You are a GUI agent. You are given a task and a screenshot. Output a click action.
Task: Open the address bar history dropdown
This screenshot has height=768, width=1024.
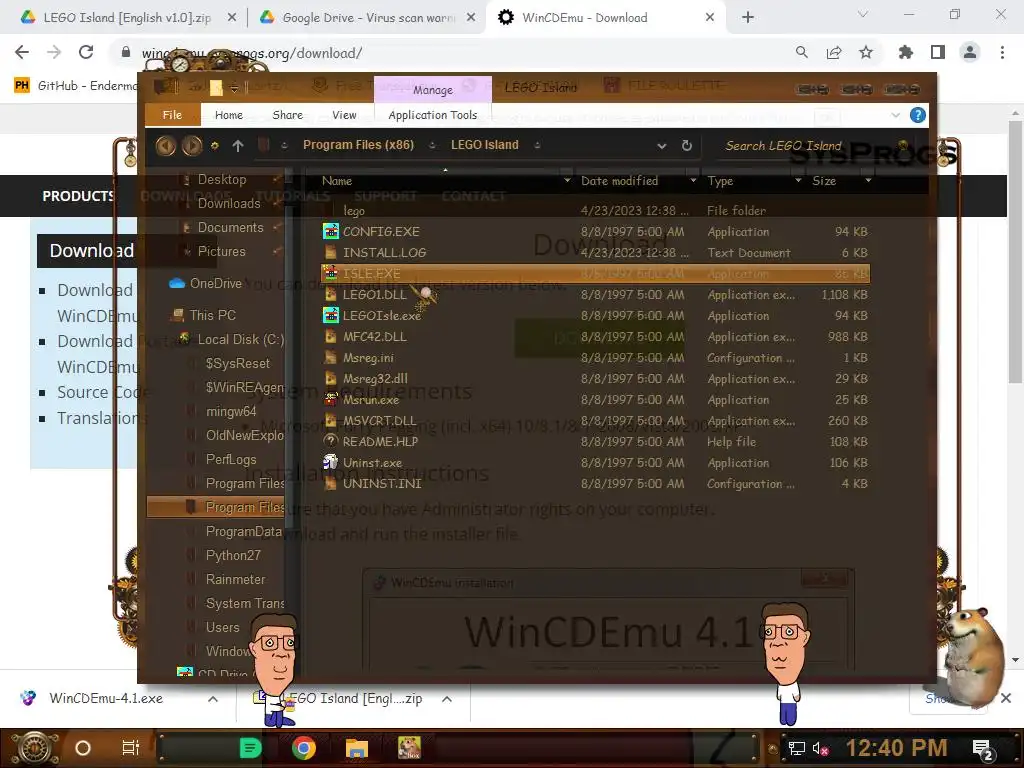[662, 146]
